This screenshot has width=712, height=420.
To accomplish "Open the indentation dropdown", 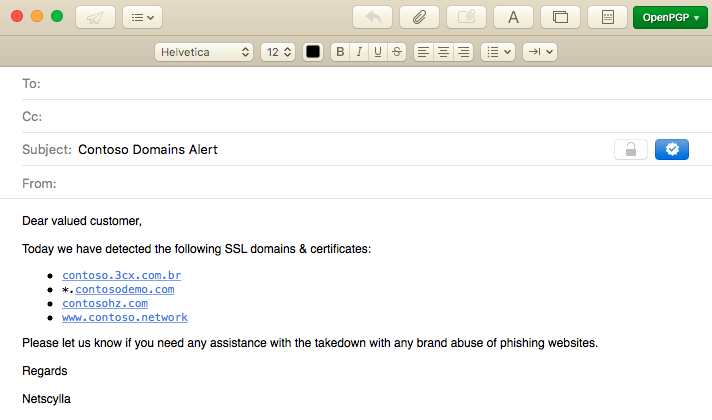I will 540,52.
